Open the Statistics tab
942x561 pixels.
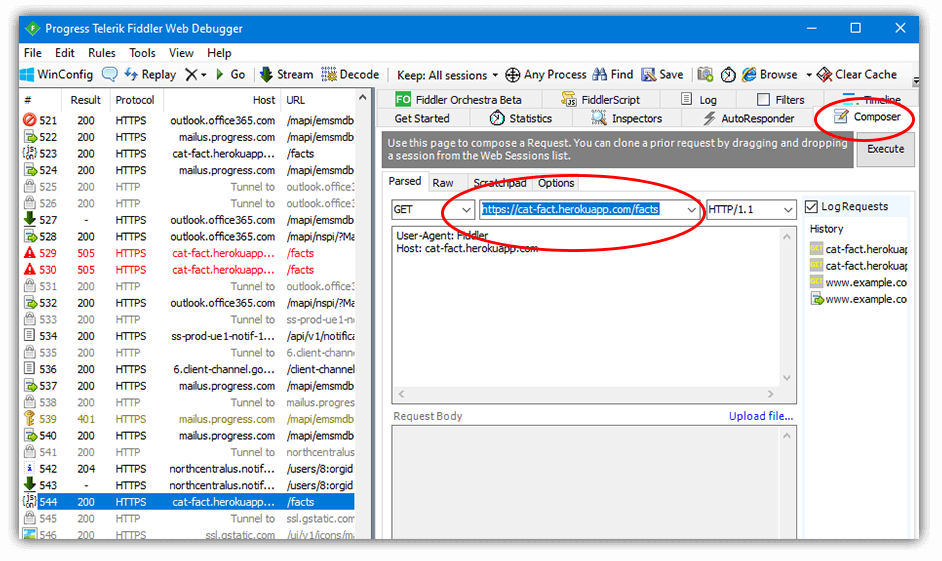[521, 118]
